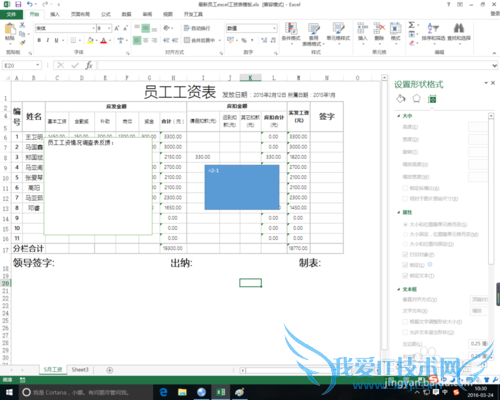
Task: Switch to the Developer tab
Action: [193, 14]
